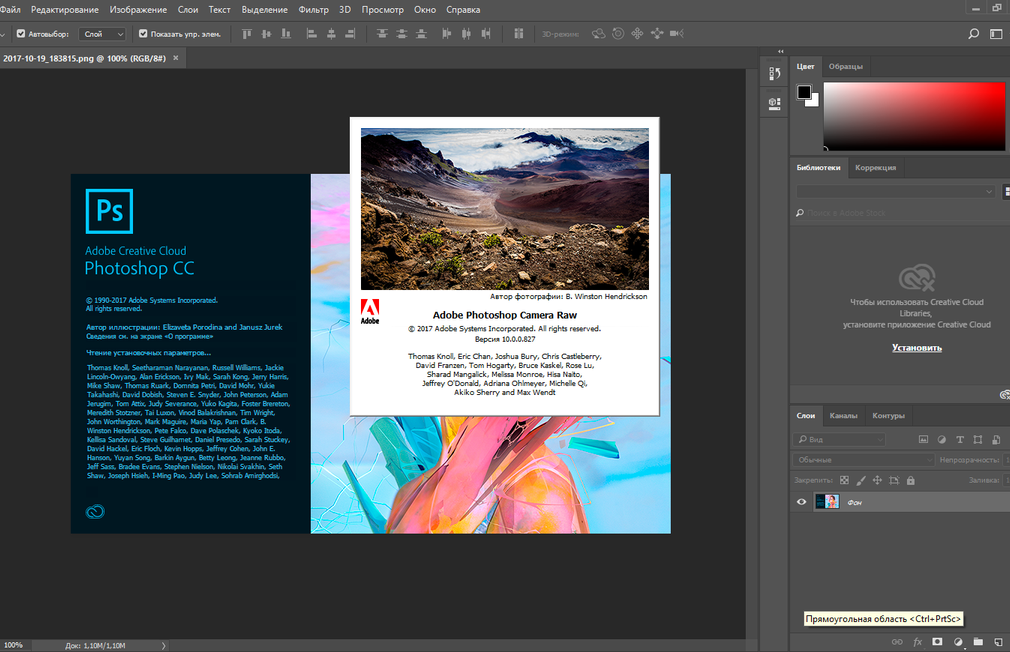Create new adjustment layer icon
The width and height of the screenshot is (1010, 652).
tap(958, 642)
